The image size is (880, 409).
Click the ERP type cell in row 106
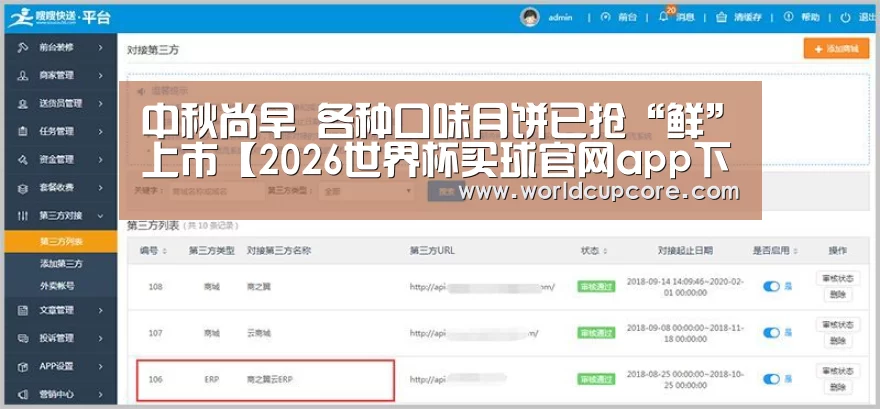pyautogui.click(x=212, y=380)
